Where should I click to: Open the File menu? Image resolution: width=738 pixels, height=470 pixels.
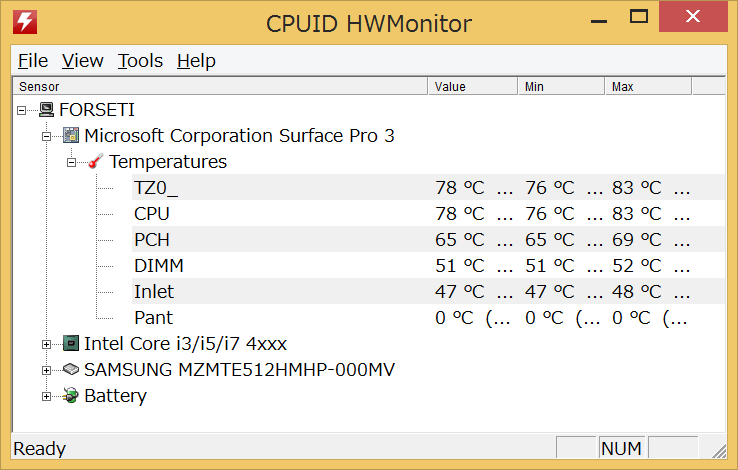pyautogui.click(x=33, y=61)
